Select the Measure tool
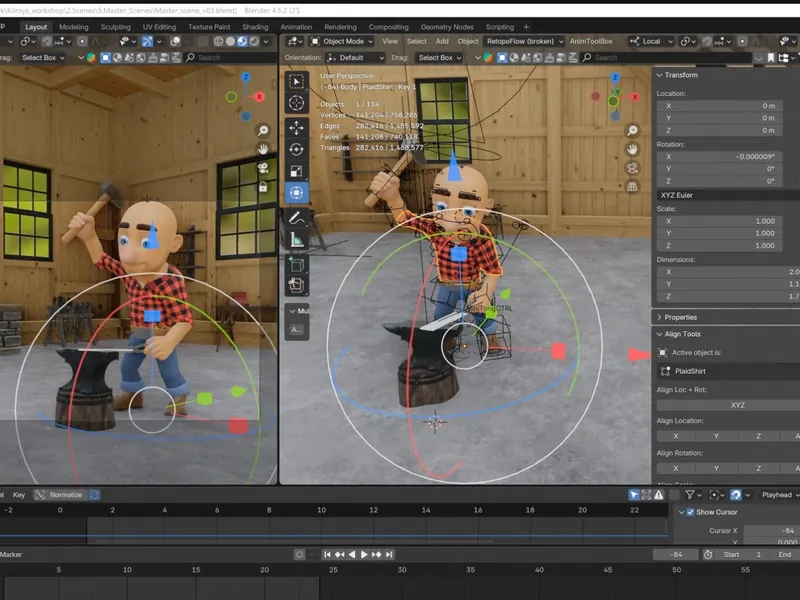800x600 pixels. 296,239
